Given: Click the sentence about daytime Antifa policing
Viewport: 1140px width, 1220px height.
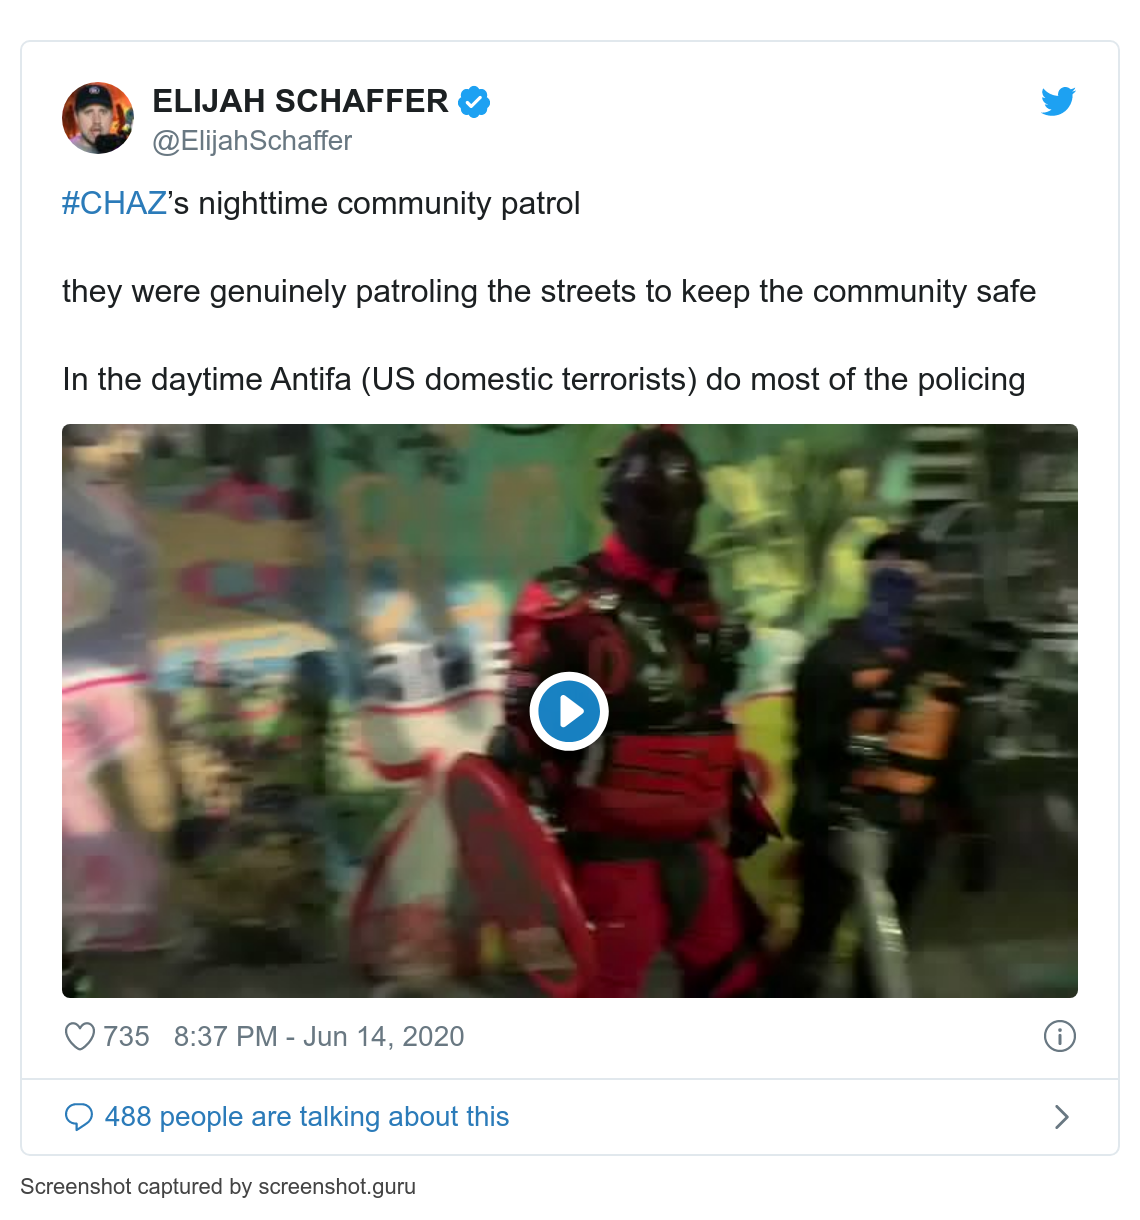Looking at the screenshot, I should tap(544, 379).
